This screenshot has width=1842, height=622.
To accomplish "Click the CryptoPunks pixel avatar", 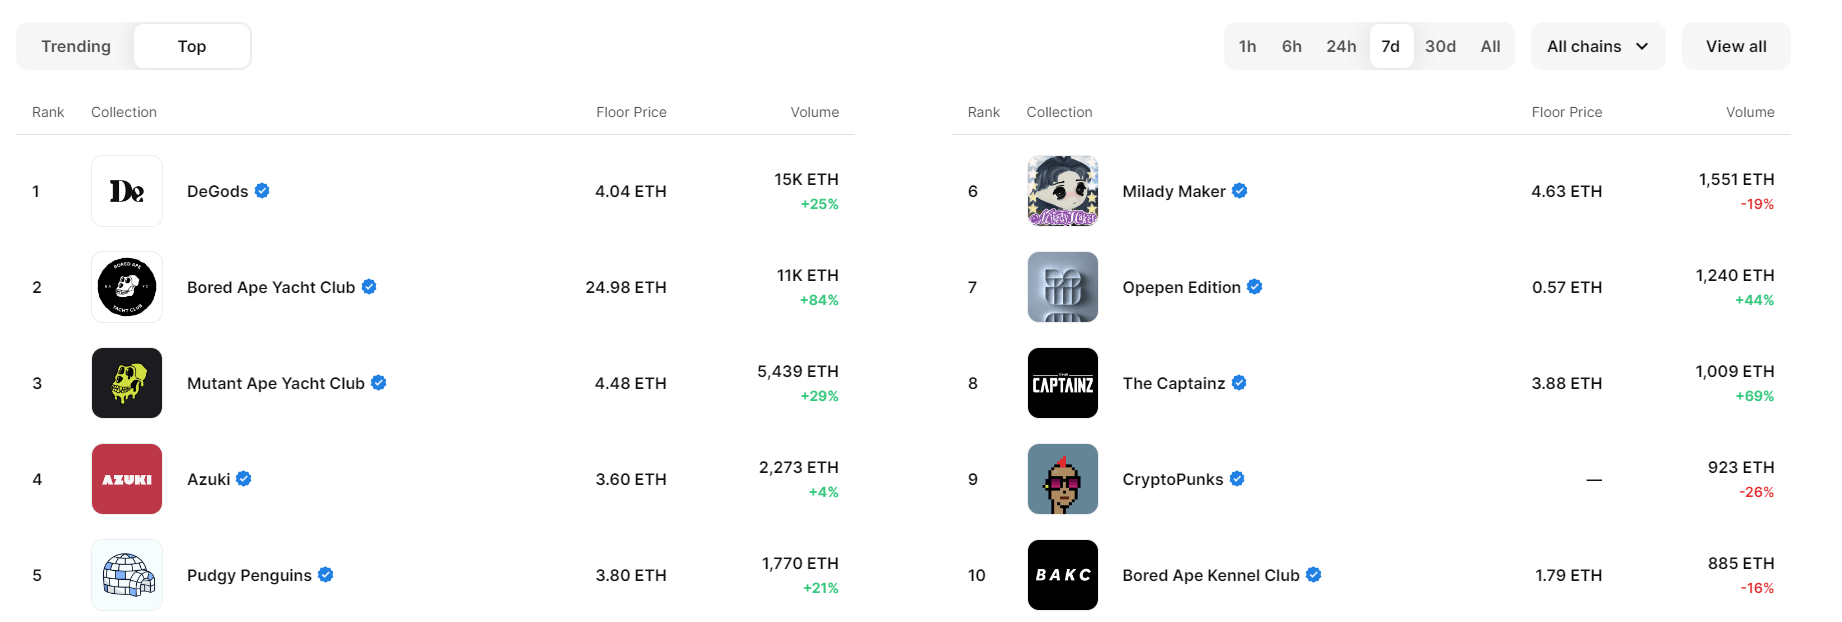I will click(1062, 479).
